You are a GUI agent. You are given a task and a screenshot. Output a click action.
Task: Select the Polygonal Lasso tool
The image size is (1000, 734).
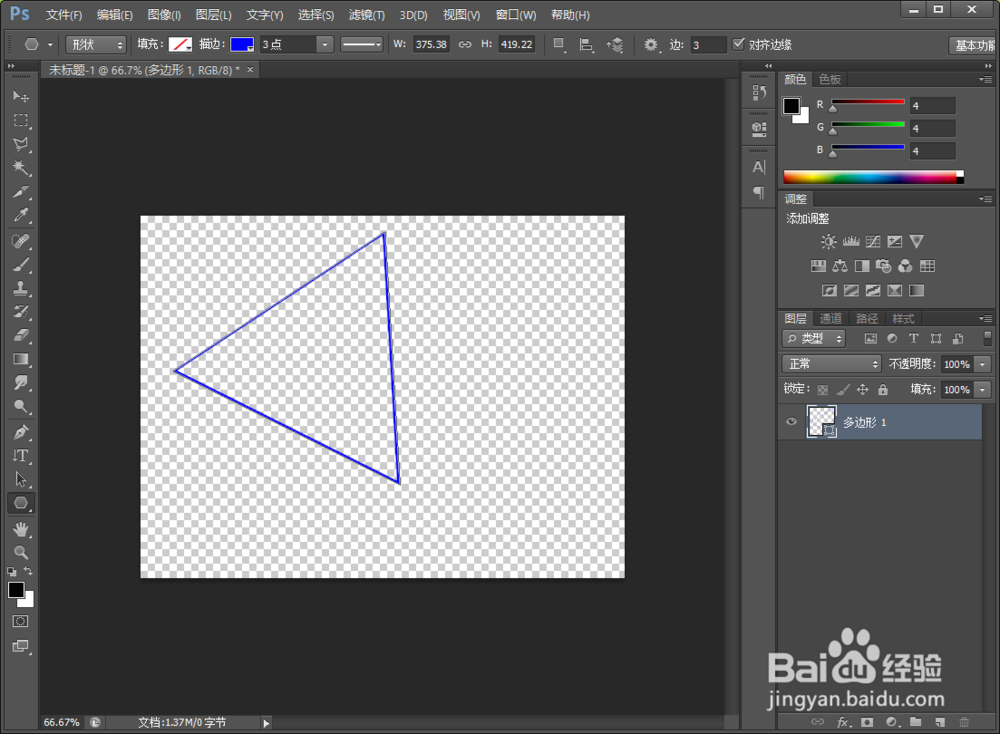pos(21,144)
